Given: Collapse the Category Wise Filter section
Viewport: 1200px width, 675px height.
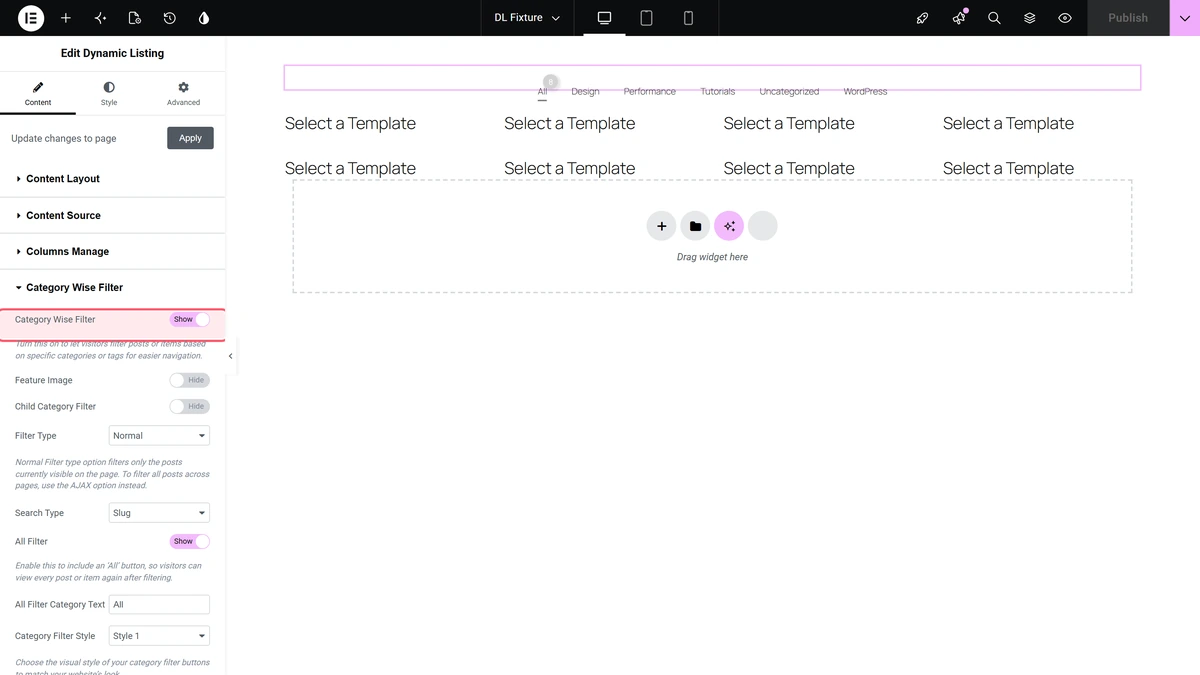Looking at the screenshot, I should pyautogui.click(x=112, y=287).
